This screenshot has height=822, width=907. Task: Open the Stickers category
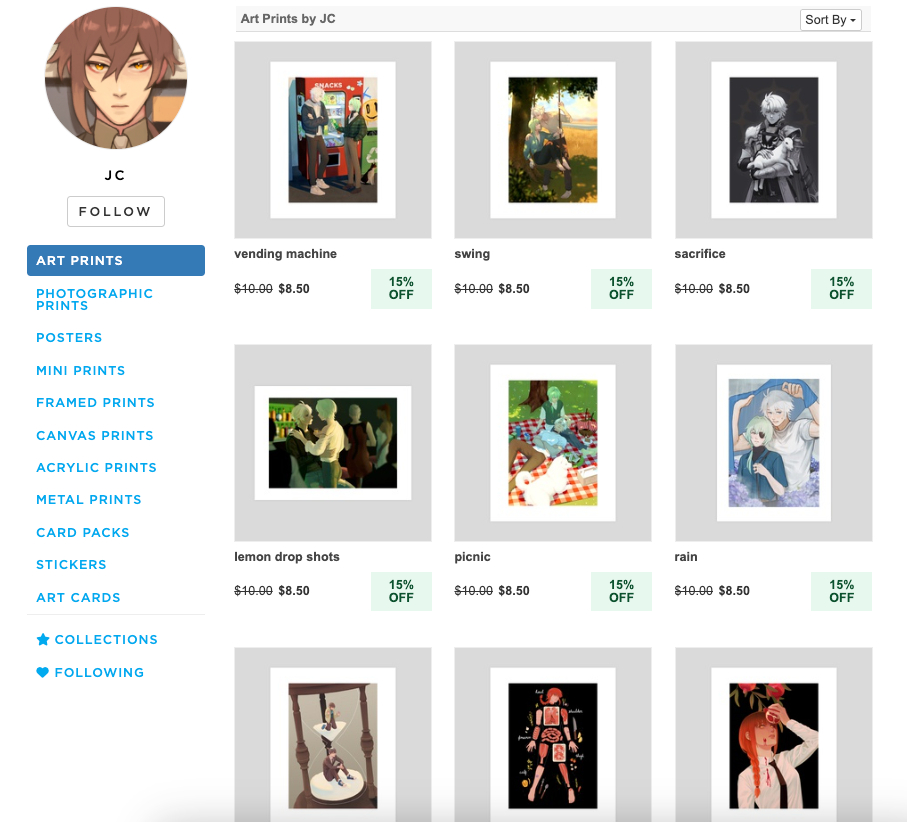[71, 565]
